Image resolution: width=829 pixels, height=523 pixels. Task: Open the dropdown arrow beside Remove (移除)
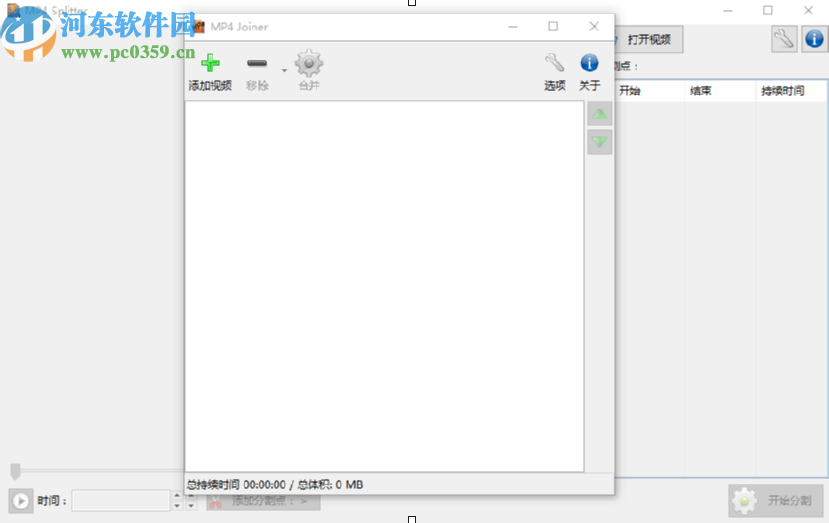(284, 70)
